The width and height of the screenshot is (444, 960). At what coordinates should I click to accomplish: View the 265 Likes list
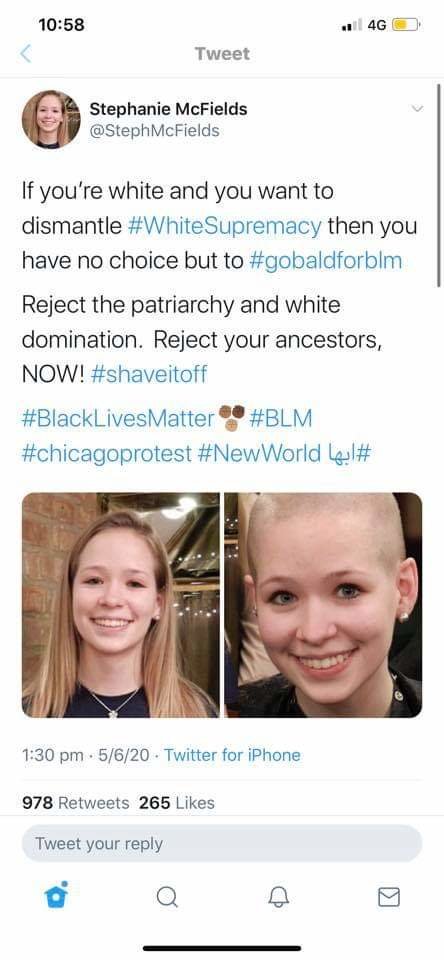[x=177, y=803]
